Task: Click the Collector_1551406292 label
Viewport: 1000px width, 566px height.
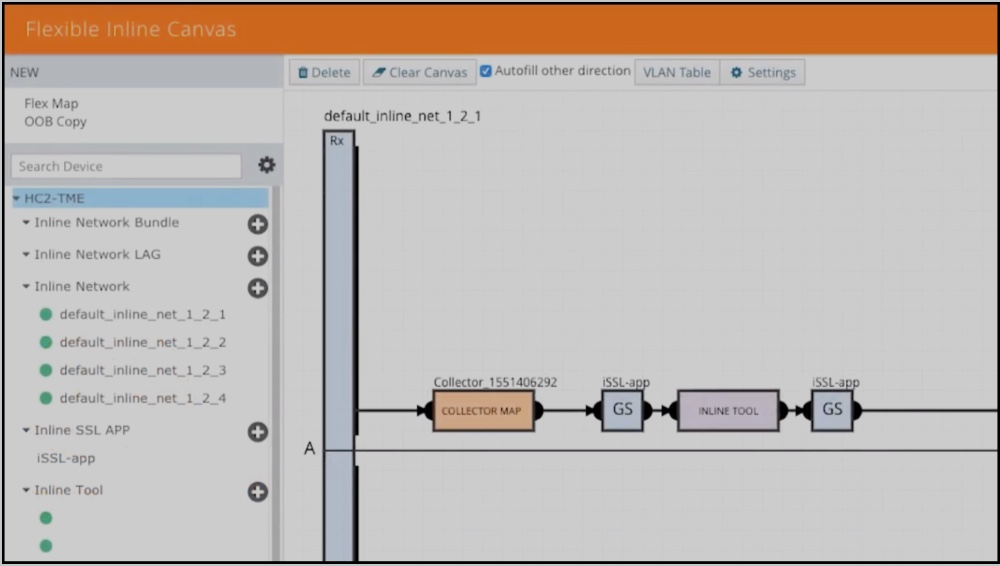Action: [496, 382]
